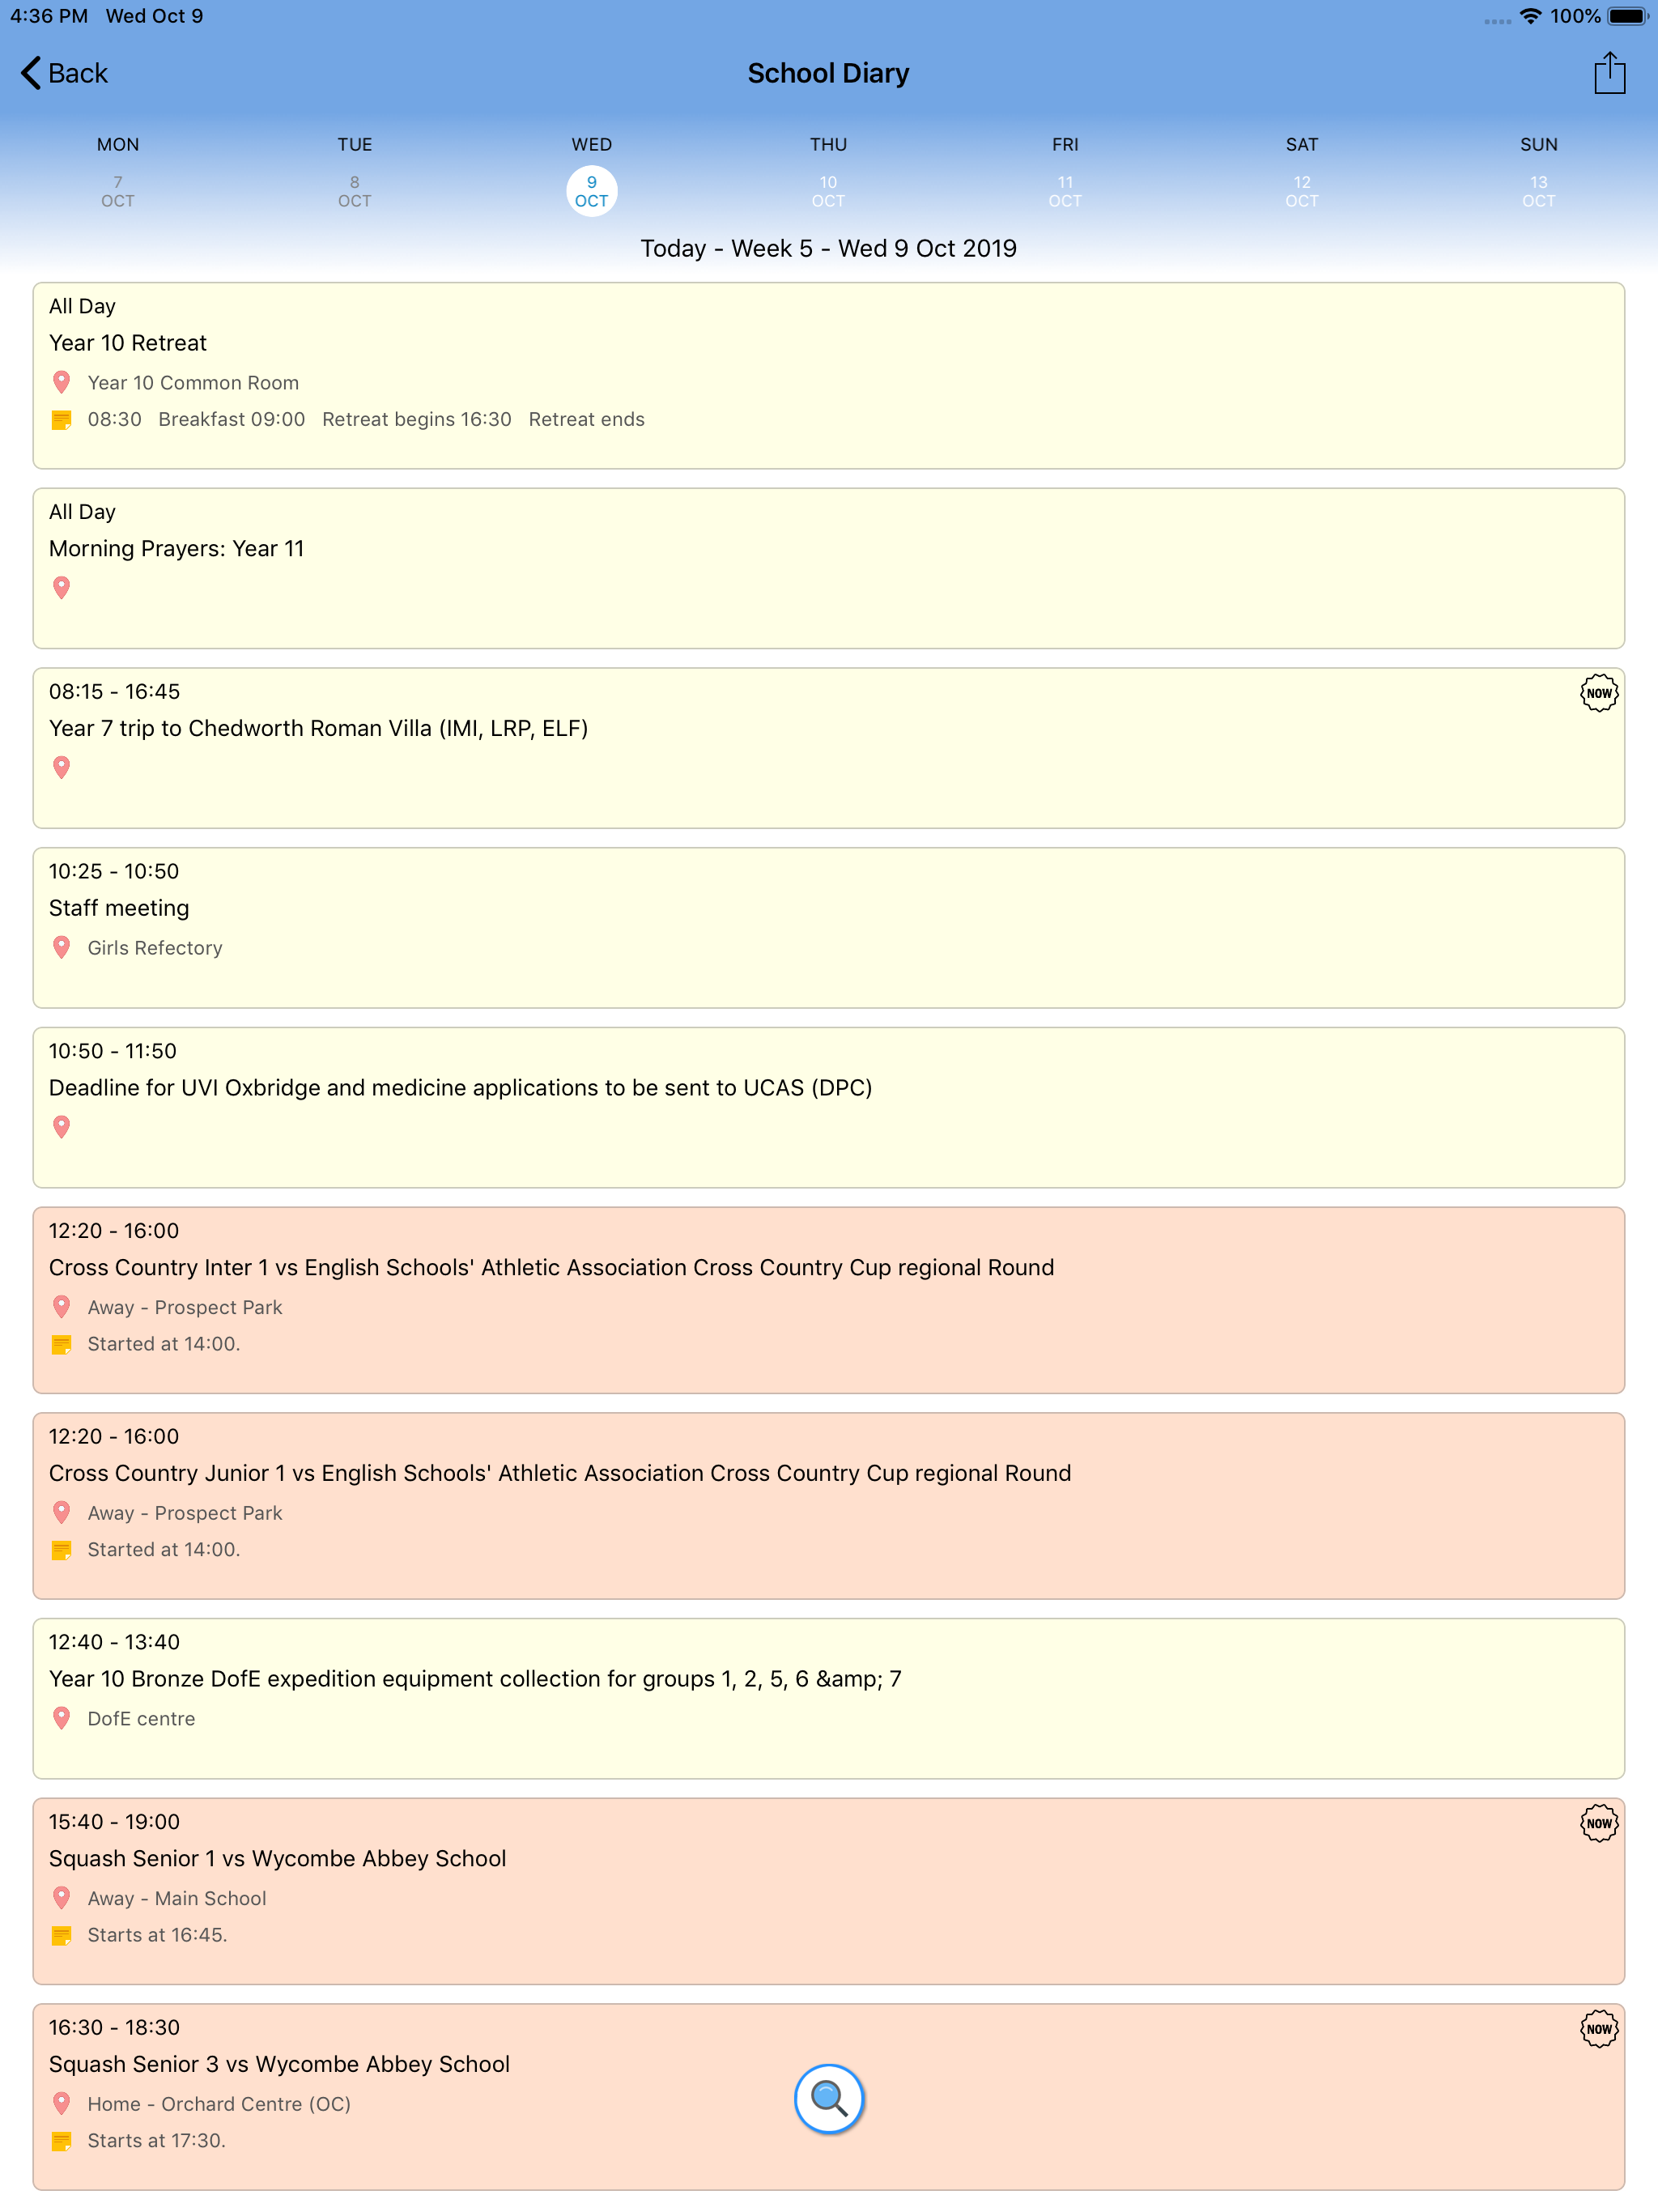Image resolution: width=1658 pixels, height=2212 pixels.
Task: Open Cross Country Inter 1 event
Action: click(828, 1300)
